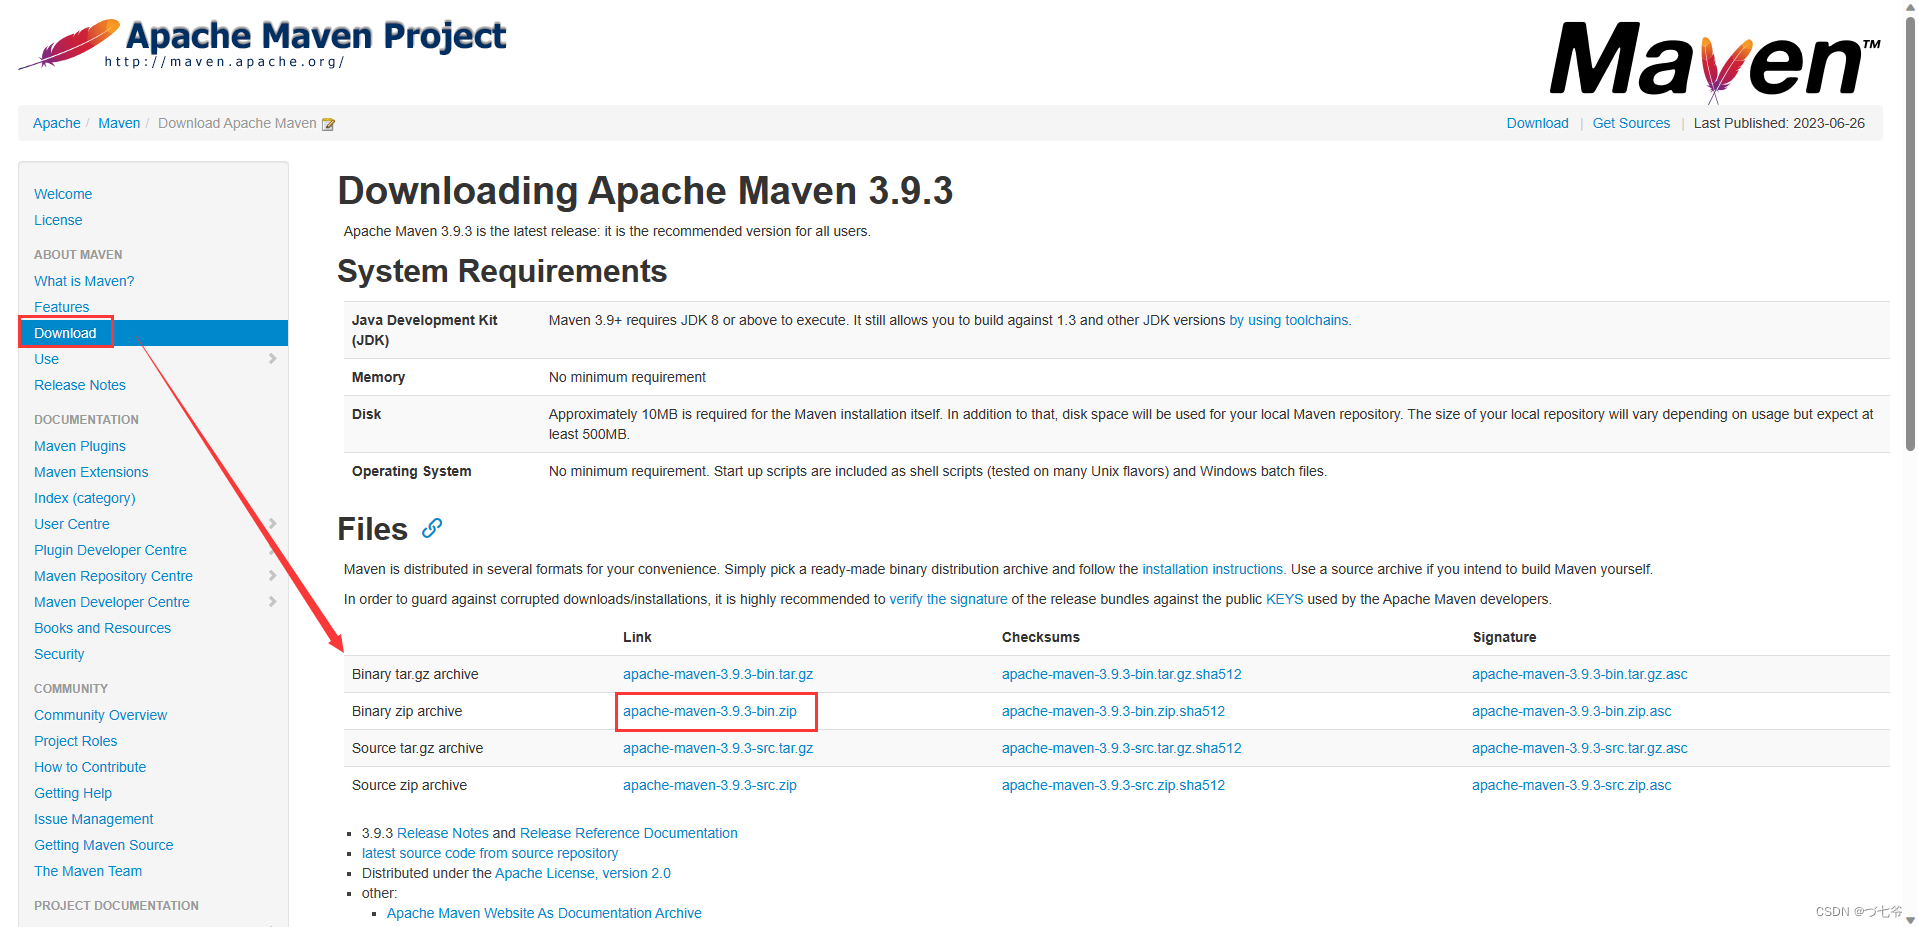Screen dimensions: 1918x927
Task: Expand the Maven Repository Centre chevron
Action: point(272,575)
